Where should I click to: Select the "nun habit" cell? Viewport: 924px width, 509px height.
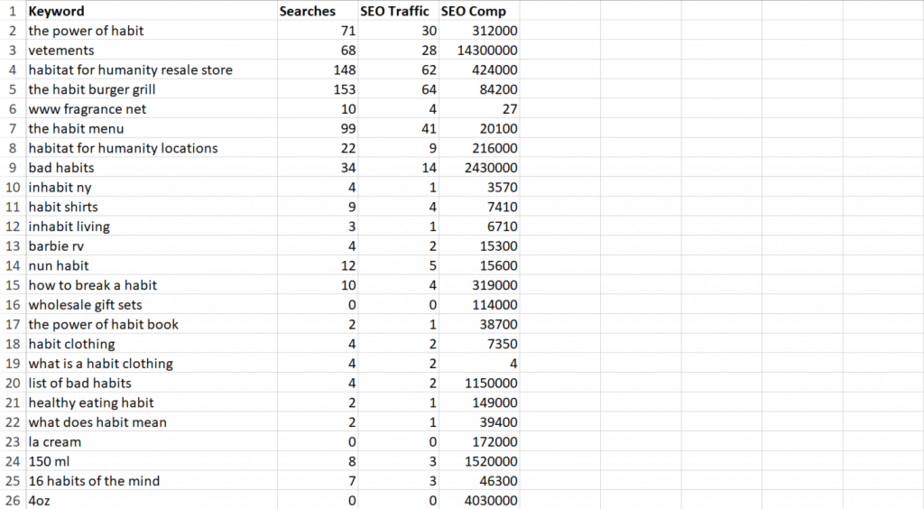click(x=152, y=265)
